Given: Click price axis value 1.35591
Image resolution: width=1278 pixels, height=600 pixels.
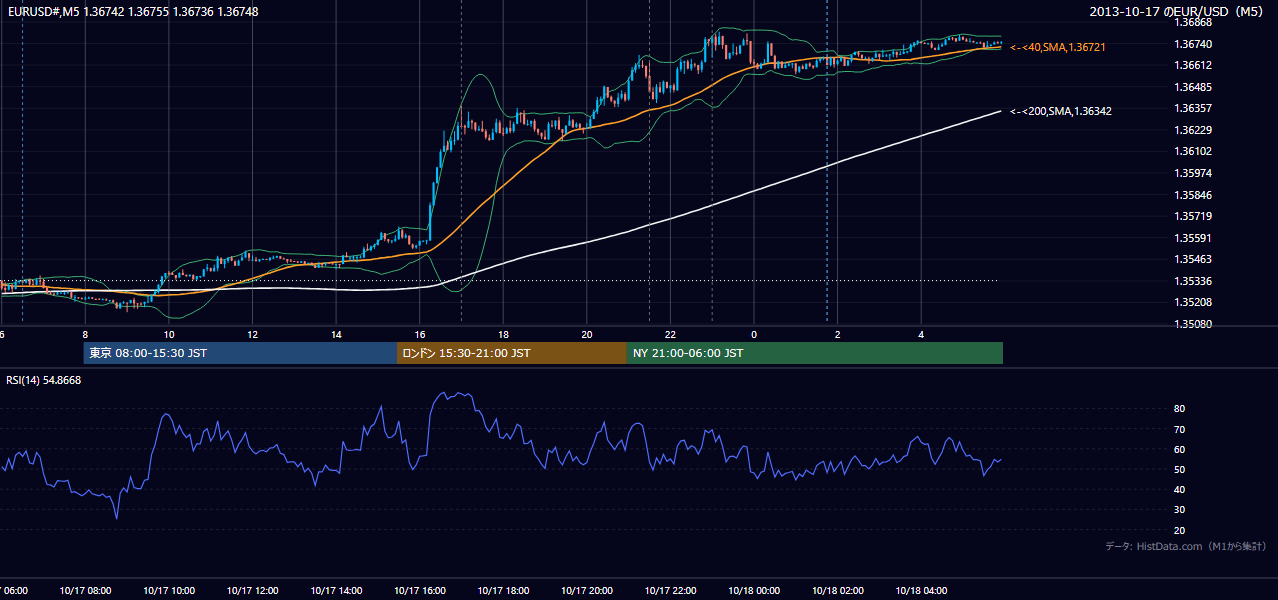Looking at the screenshot, I should tap(1192, 238).
